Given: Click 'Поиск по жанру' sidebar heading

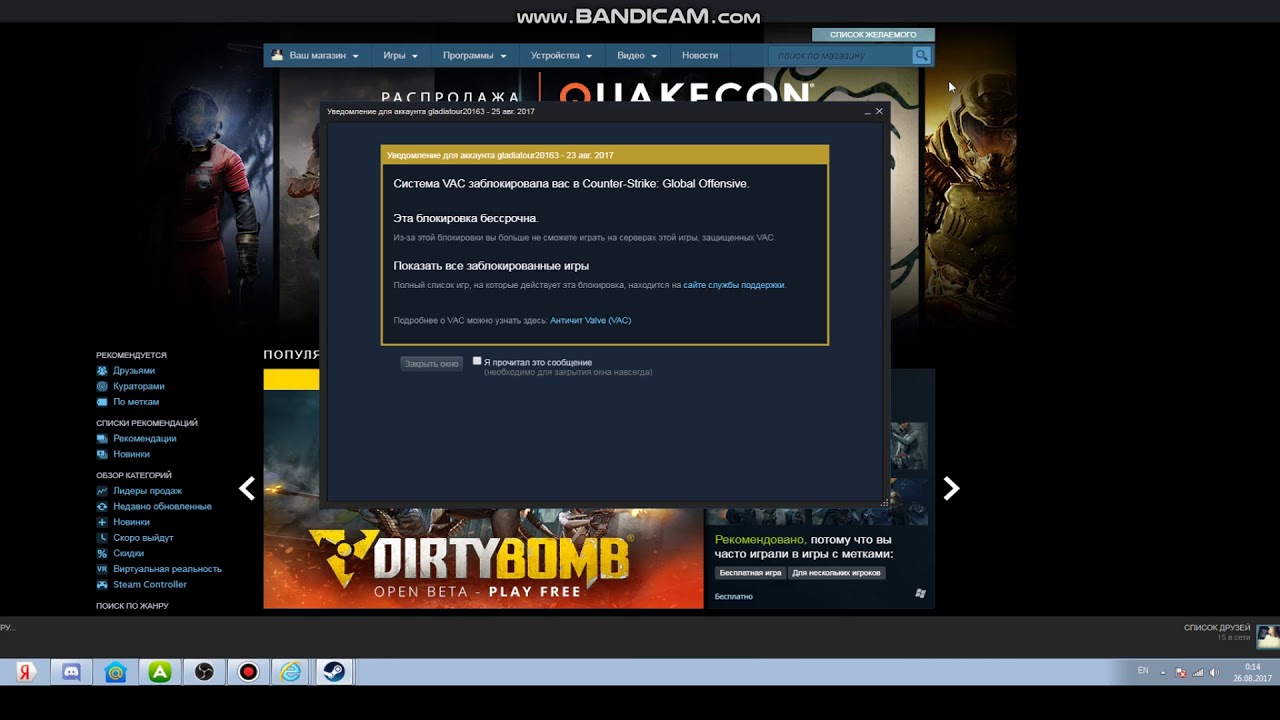Looking at the screenshot, I should point(132,606).
